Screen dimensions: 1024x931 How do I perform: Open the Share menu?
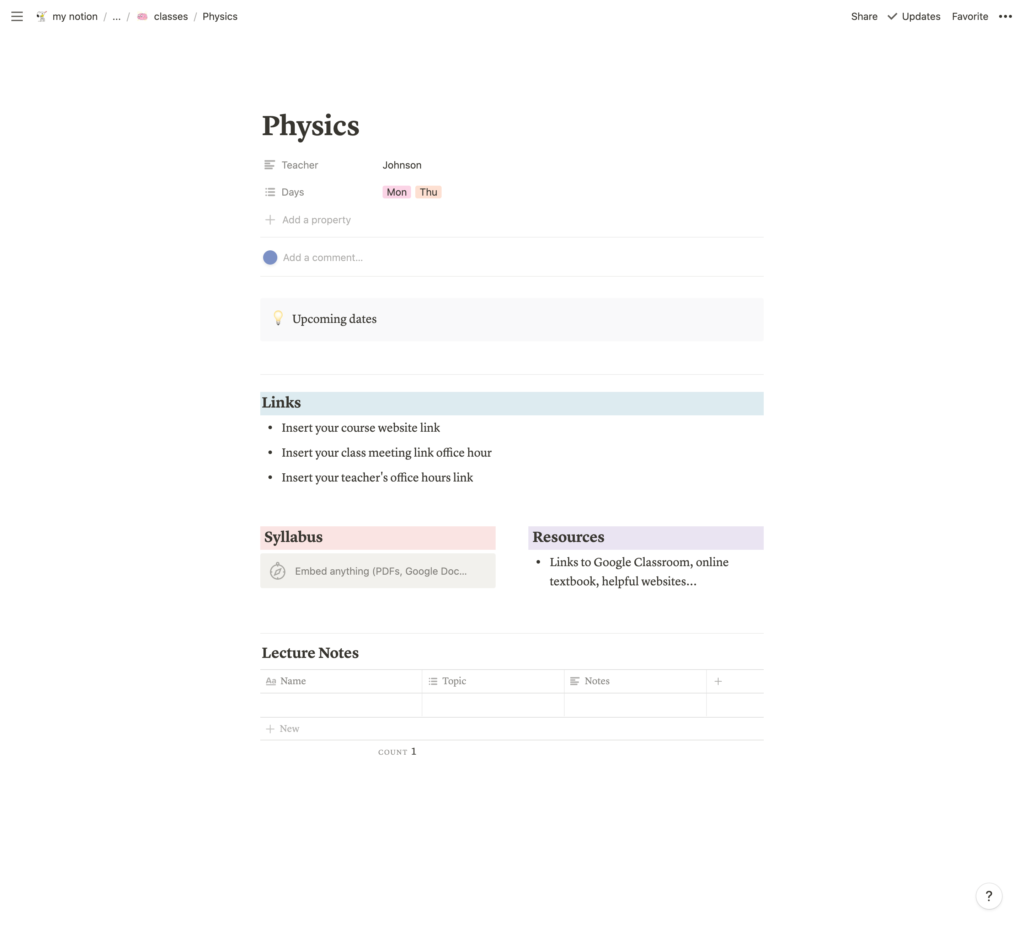(863, 16)
